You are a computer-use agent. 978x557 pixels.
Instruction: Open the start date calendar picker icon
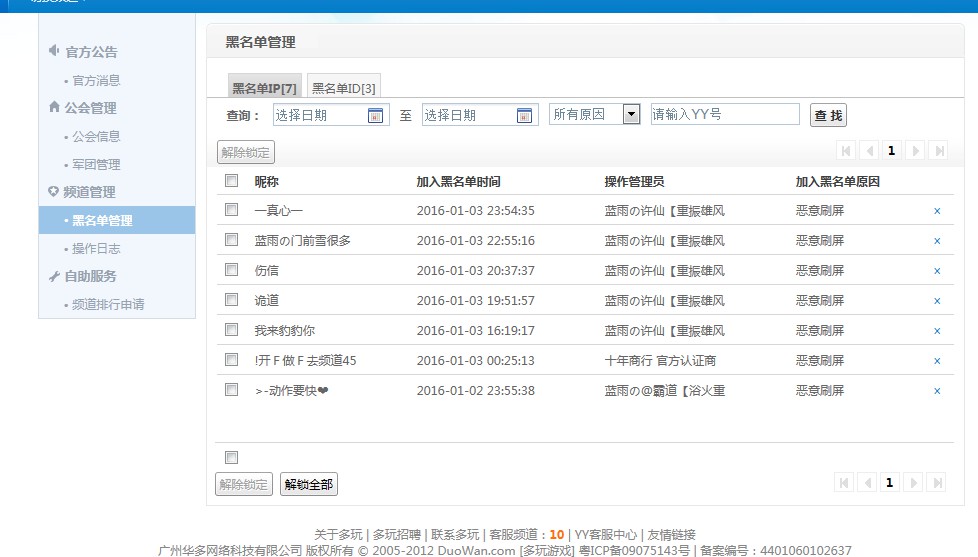click(375, 115)
